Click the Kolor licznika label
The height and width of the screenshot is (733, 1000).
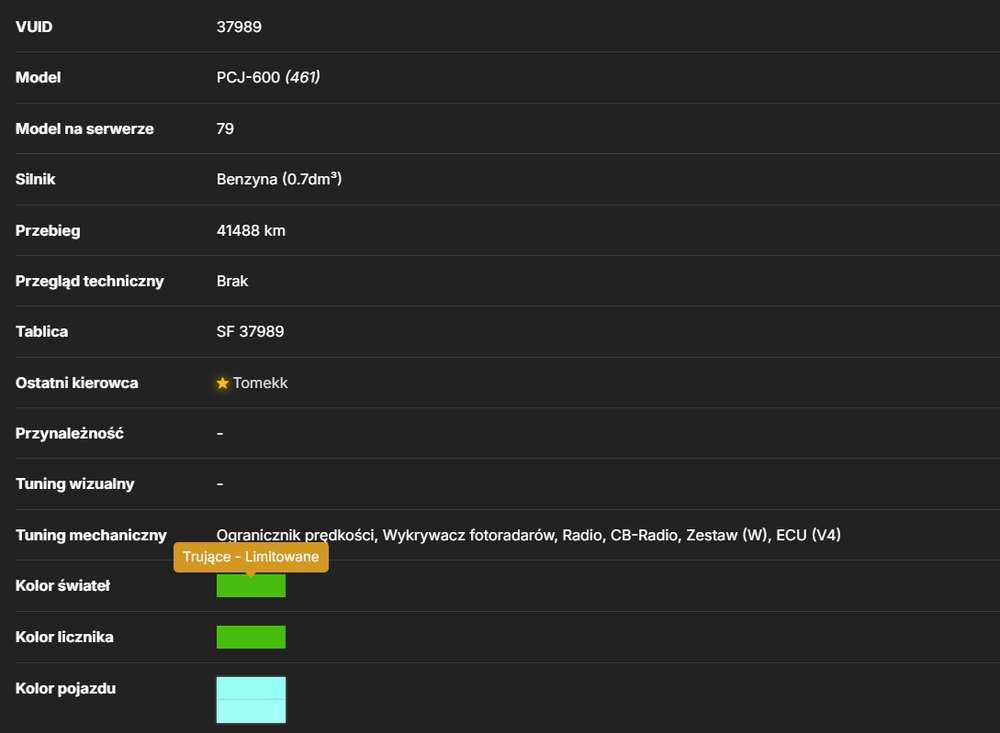tap(64, 637)
